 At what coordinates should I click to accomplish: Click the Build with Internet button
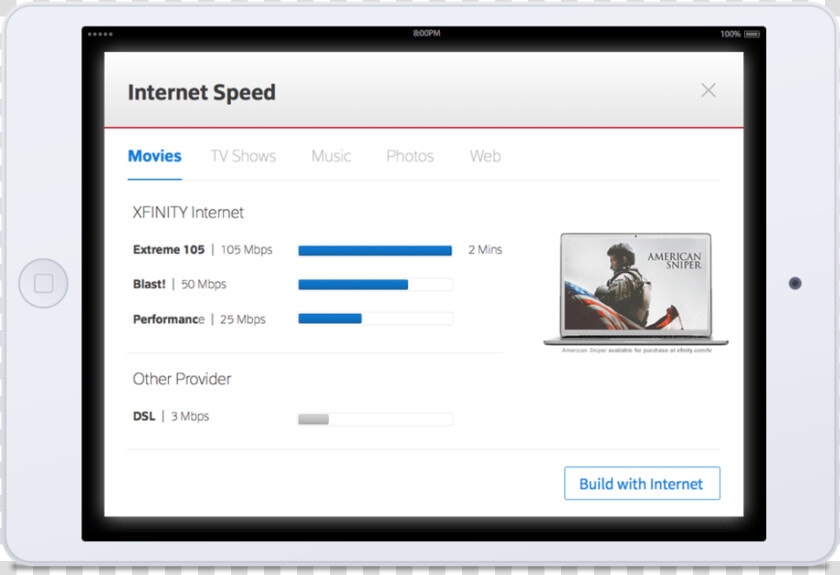click(x=642, y=483)
